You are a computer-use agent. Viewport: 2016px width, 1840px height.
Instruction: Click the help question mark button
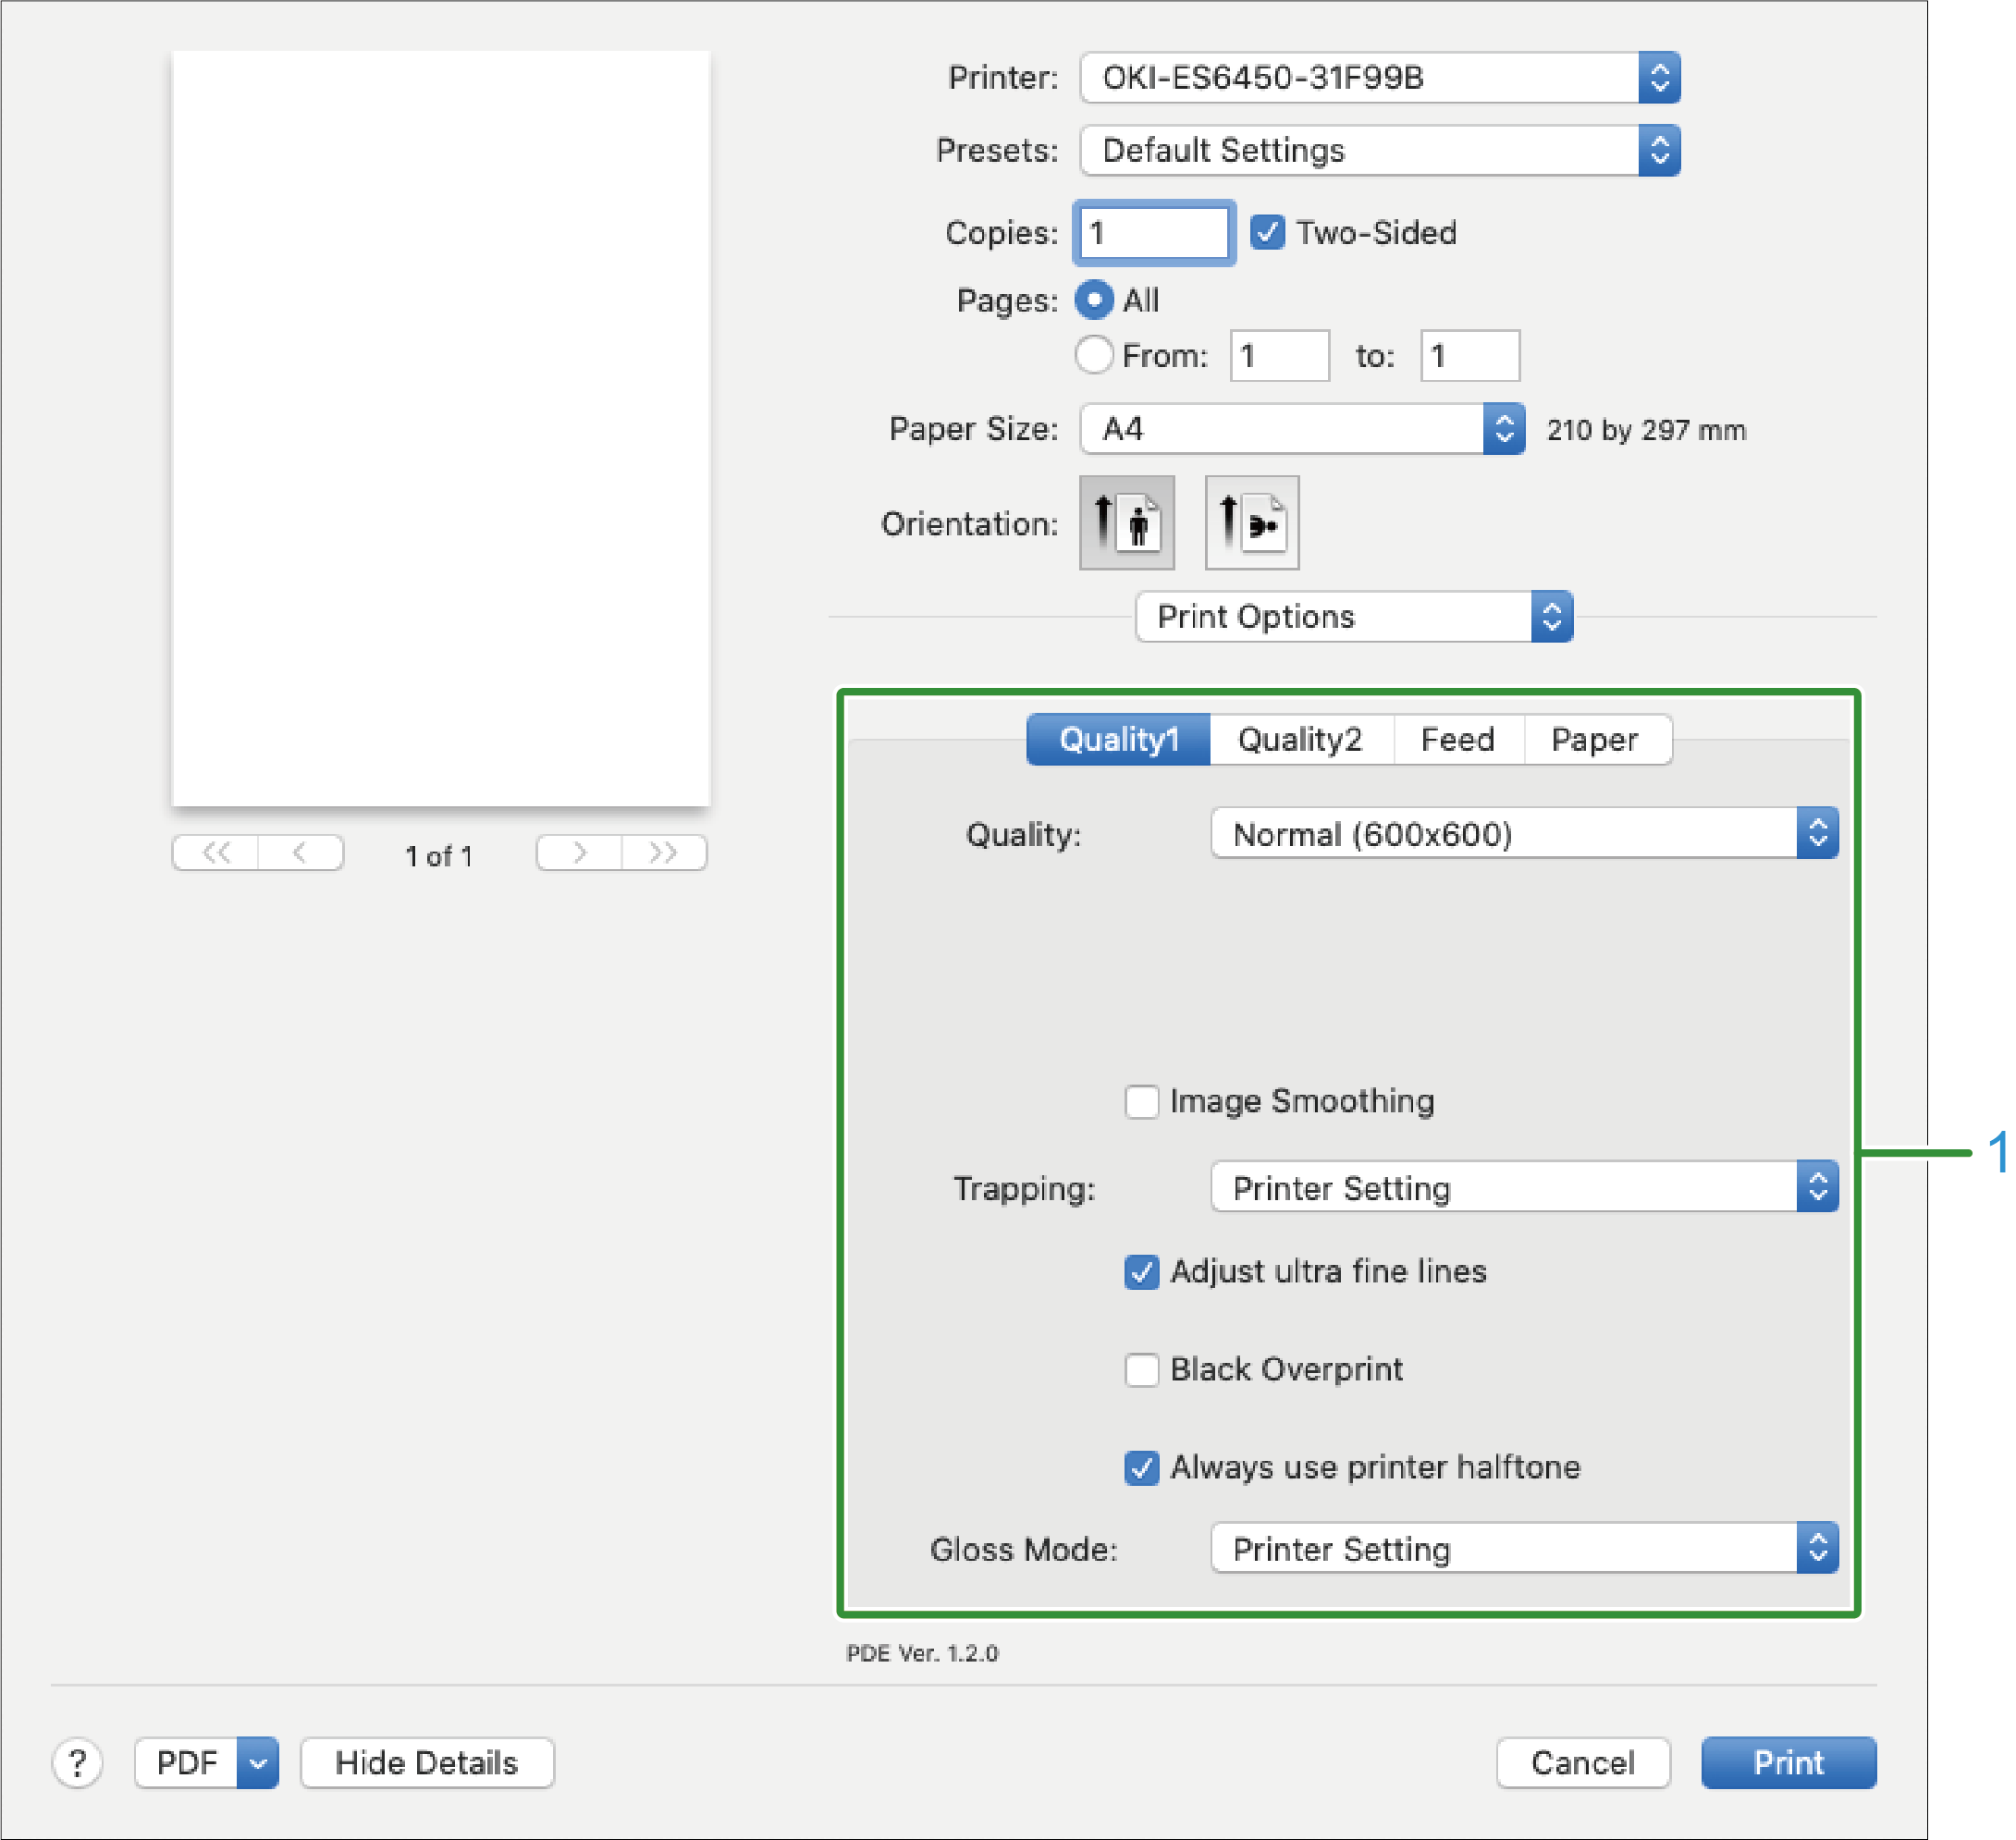[x=77, y=1763]
